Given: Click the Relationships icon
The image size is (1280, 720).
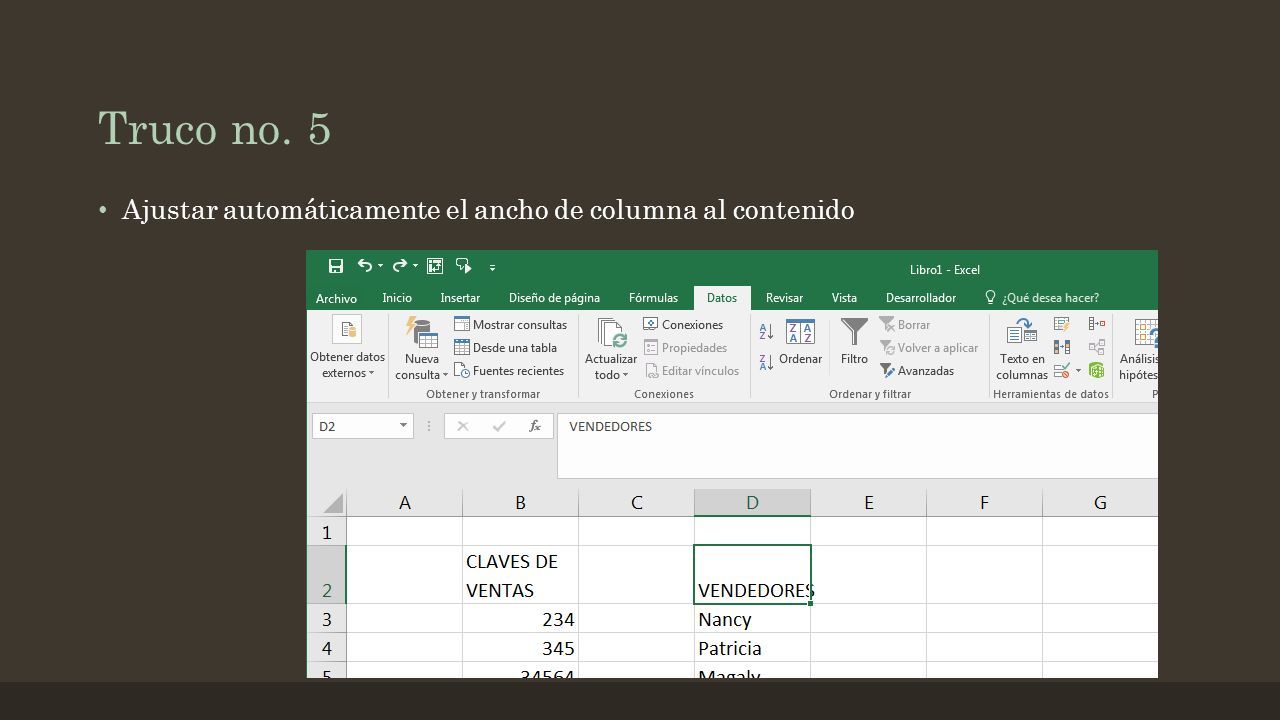Looking at the screenshot, I should click(1097, 347).
